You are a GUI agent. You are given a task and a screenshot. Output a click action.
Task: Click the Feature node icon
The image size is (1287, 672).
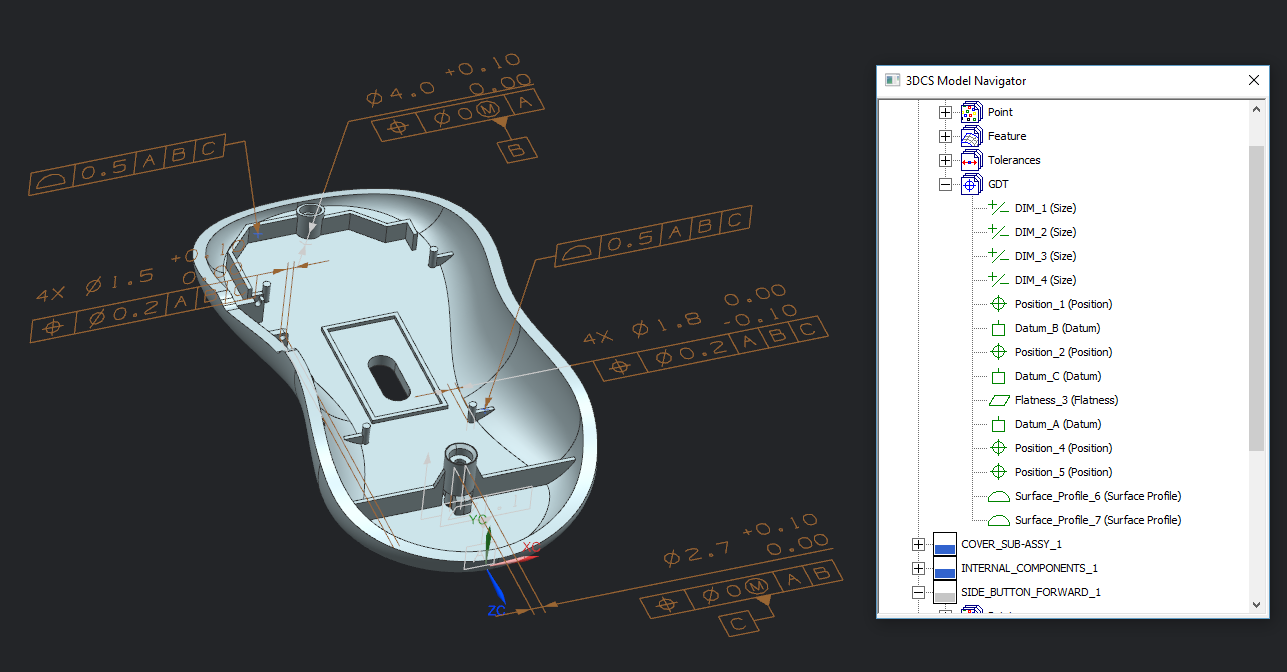coord(970,135)
